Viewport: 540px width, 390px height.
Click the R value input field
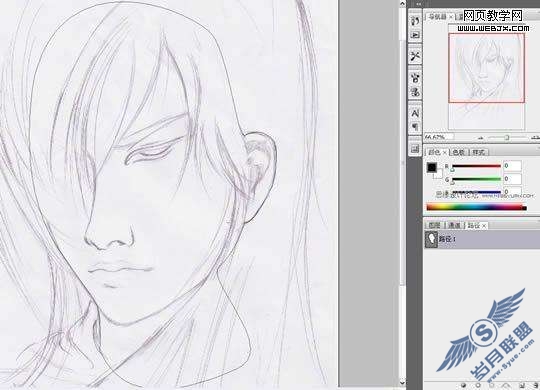click(512, 166)
